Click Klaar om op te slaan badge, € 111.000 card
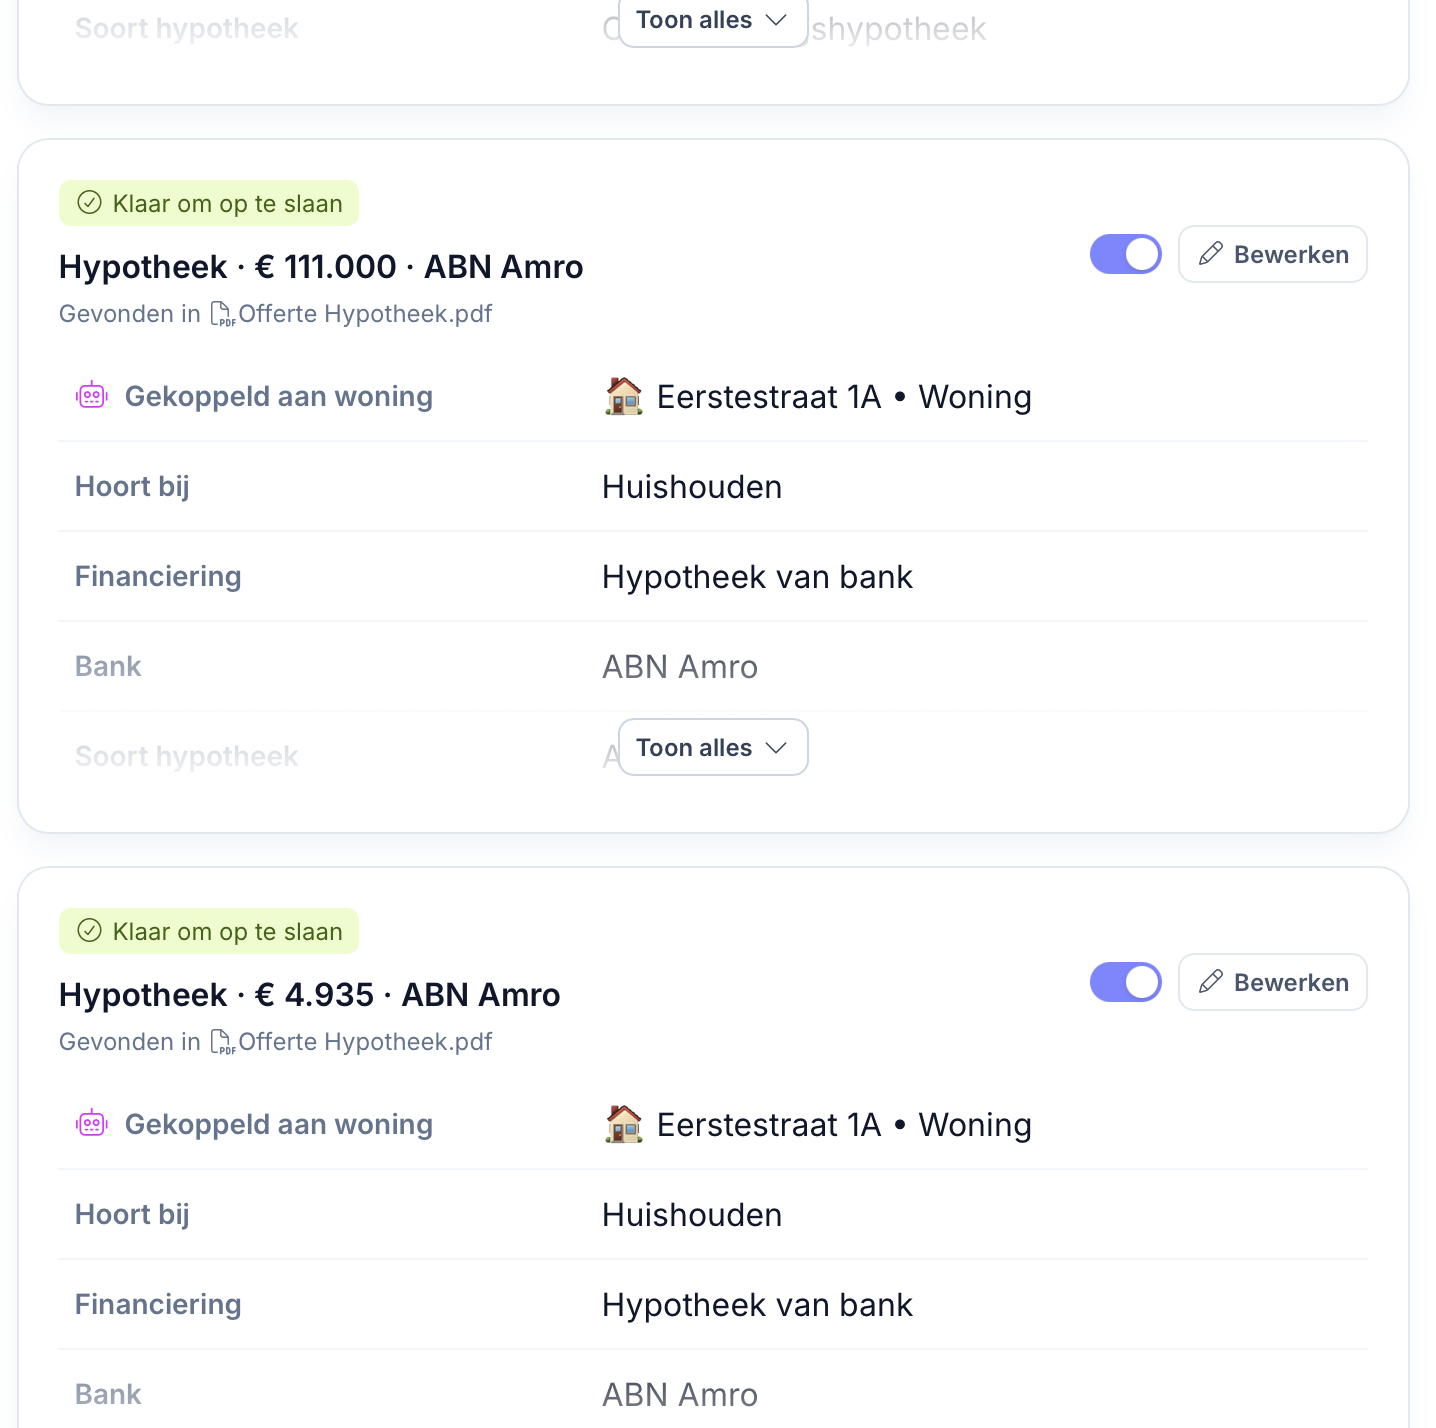Image resolution: width=1436 pixels, height=1428 pixels. tap(209, 203)
